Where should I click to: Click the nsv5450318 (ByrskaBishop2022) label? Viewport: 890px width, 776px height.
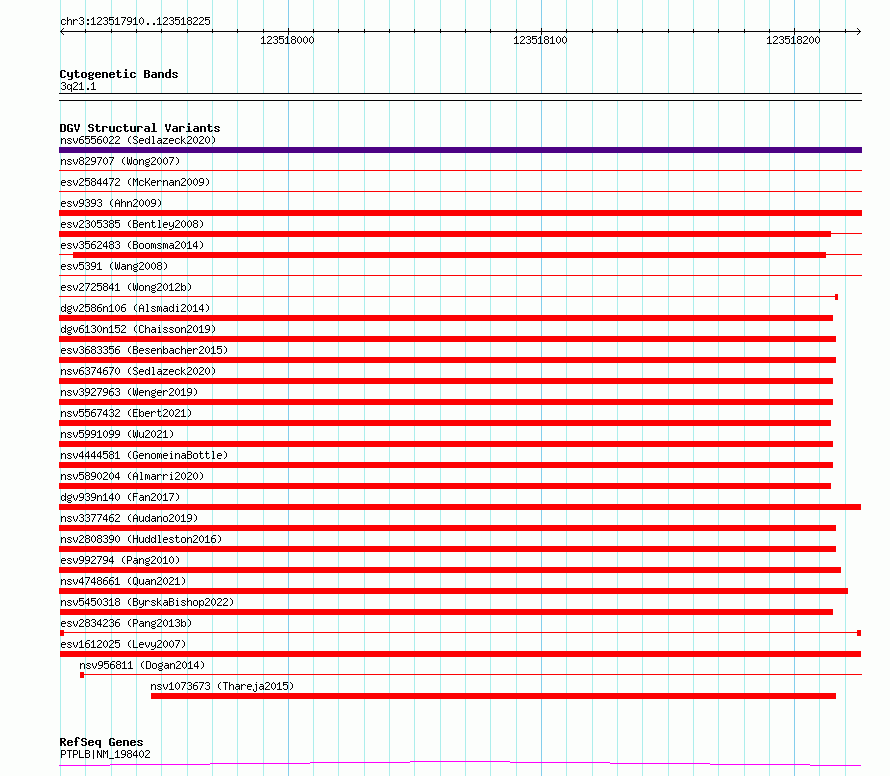click(x=147, y=602)
